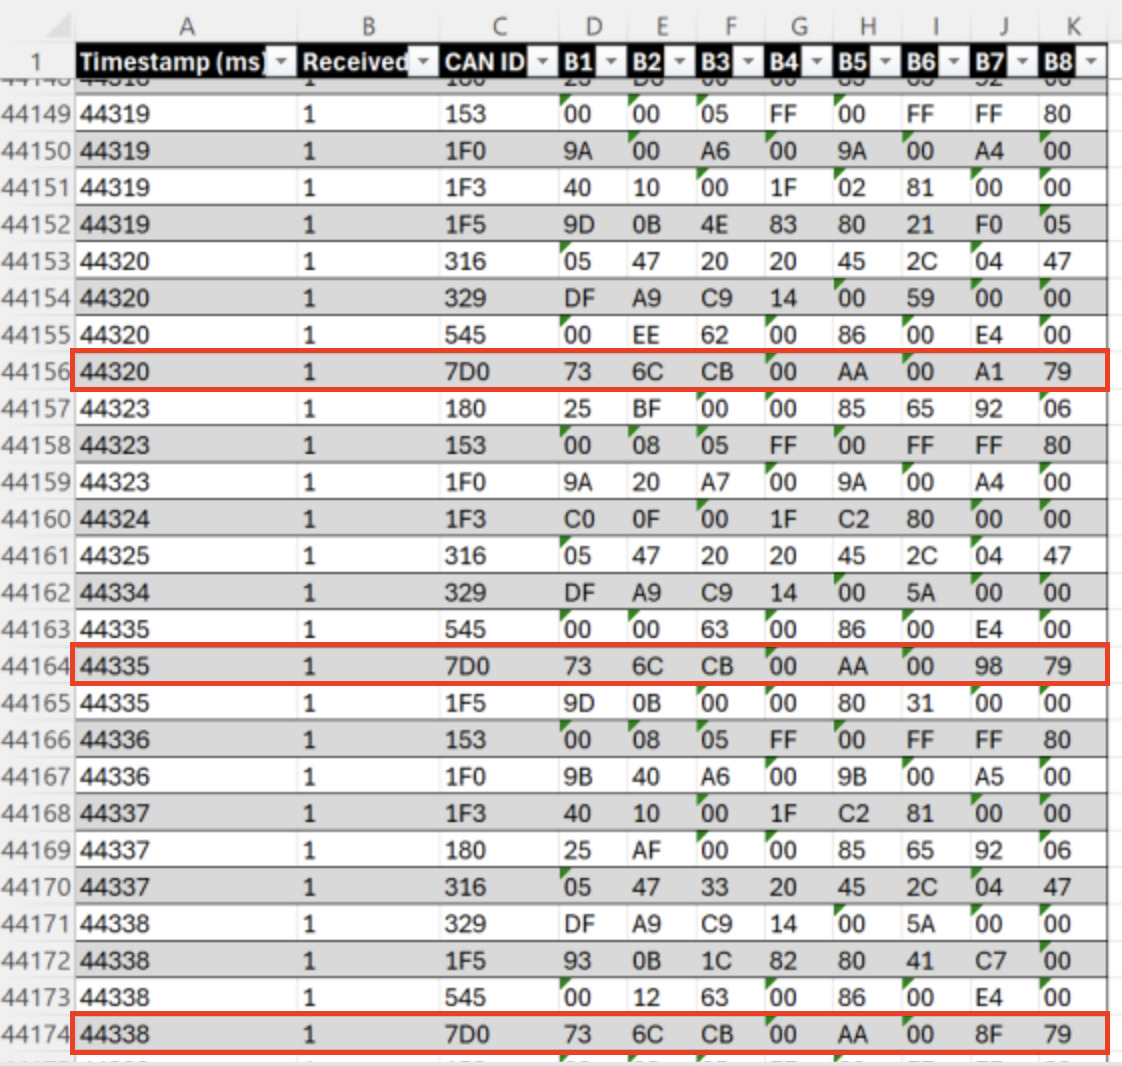This screenshot has width=1122, height=1066.
Task: Open the B8 column filter arrow
Action: pyautogui.click(x=1091, y=62)
